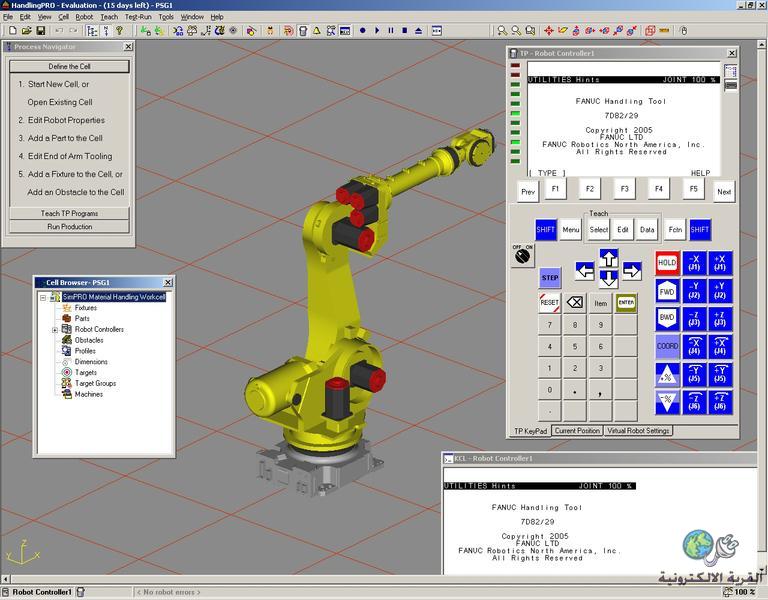This screenshot has width=768, height=600.
Task: Switch to the Current Position tab
Action: (577, 431)
